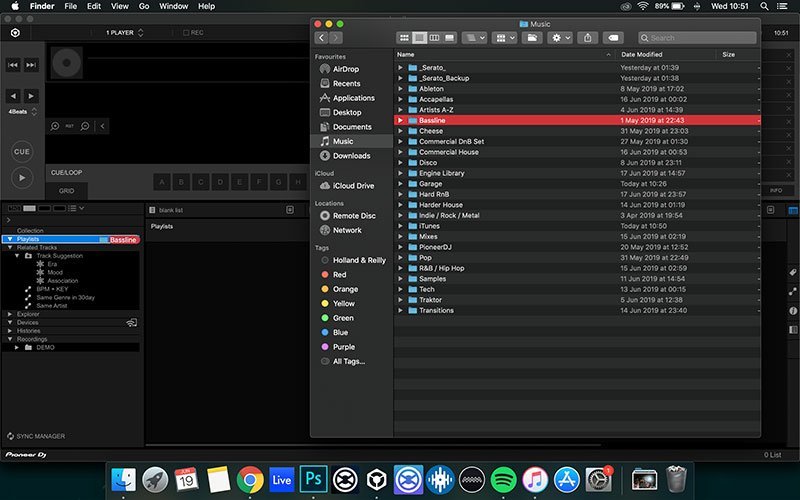Skip to the next track in the deck

click(x=32, y=65)
